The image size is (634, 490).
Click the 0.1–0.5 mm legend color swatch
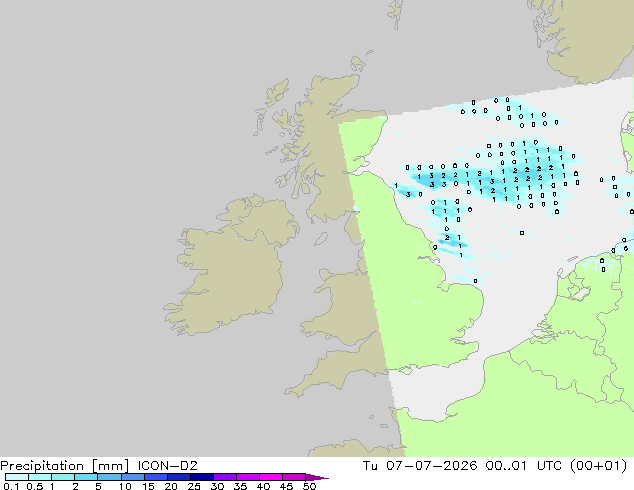(17, 477)
